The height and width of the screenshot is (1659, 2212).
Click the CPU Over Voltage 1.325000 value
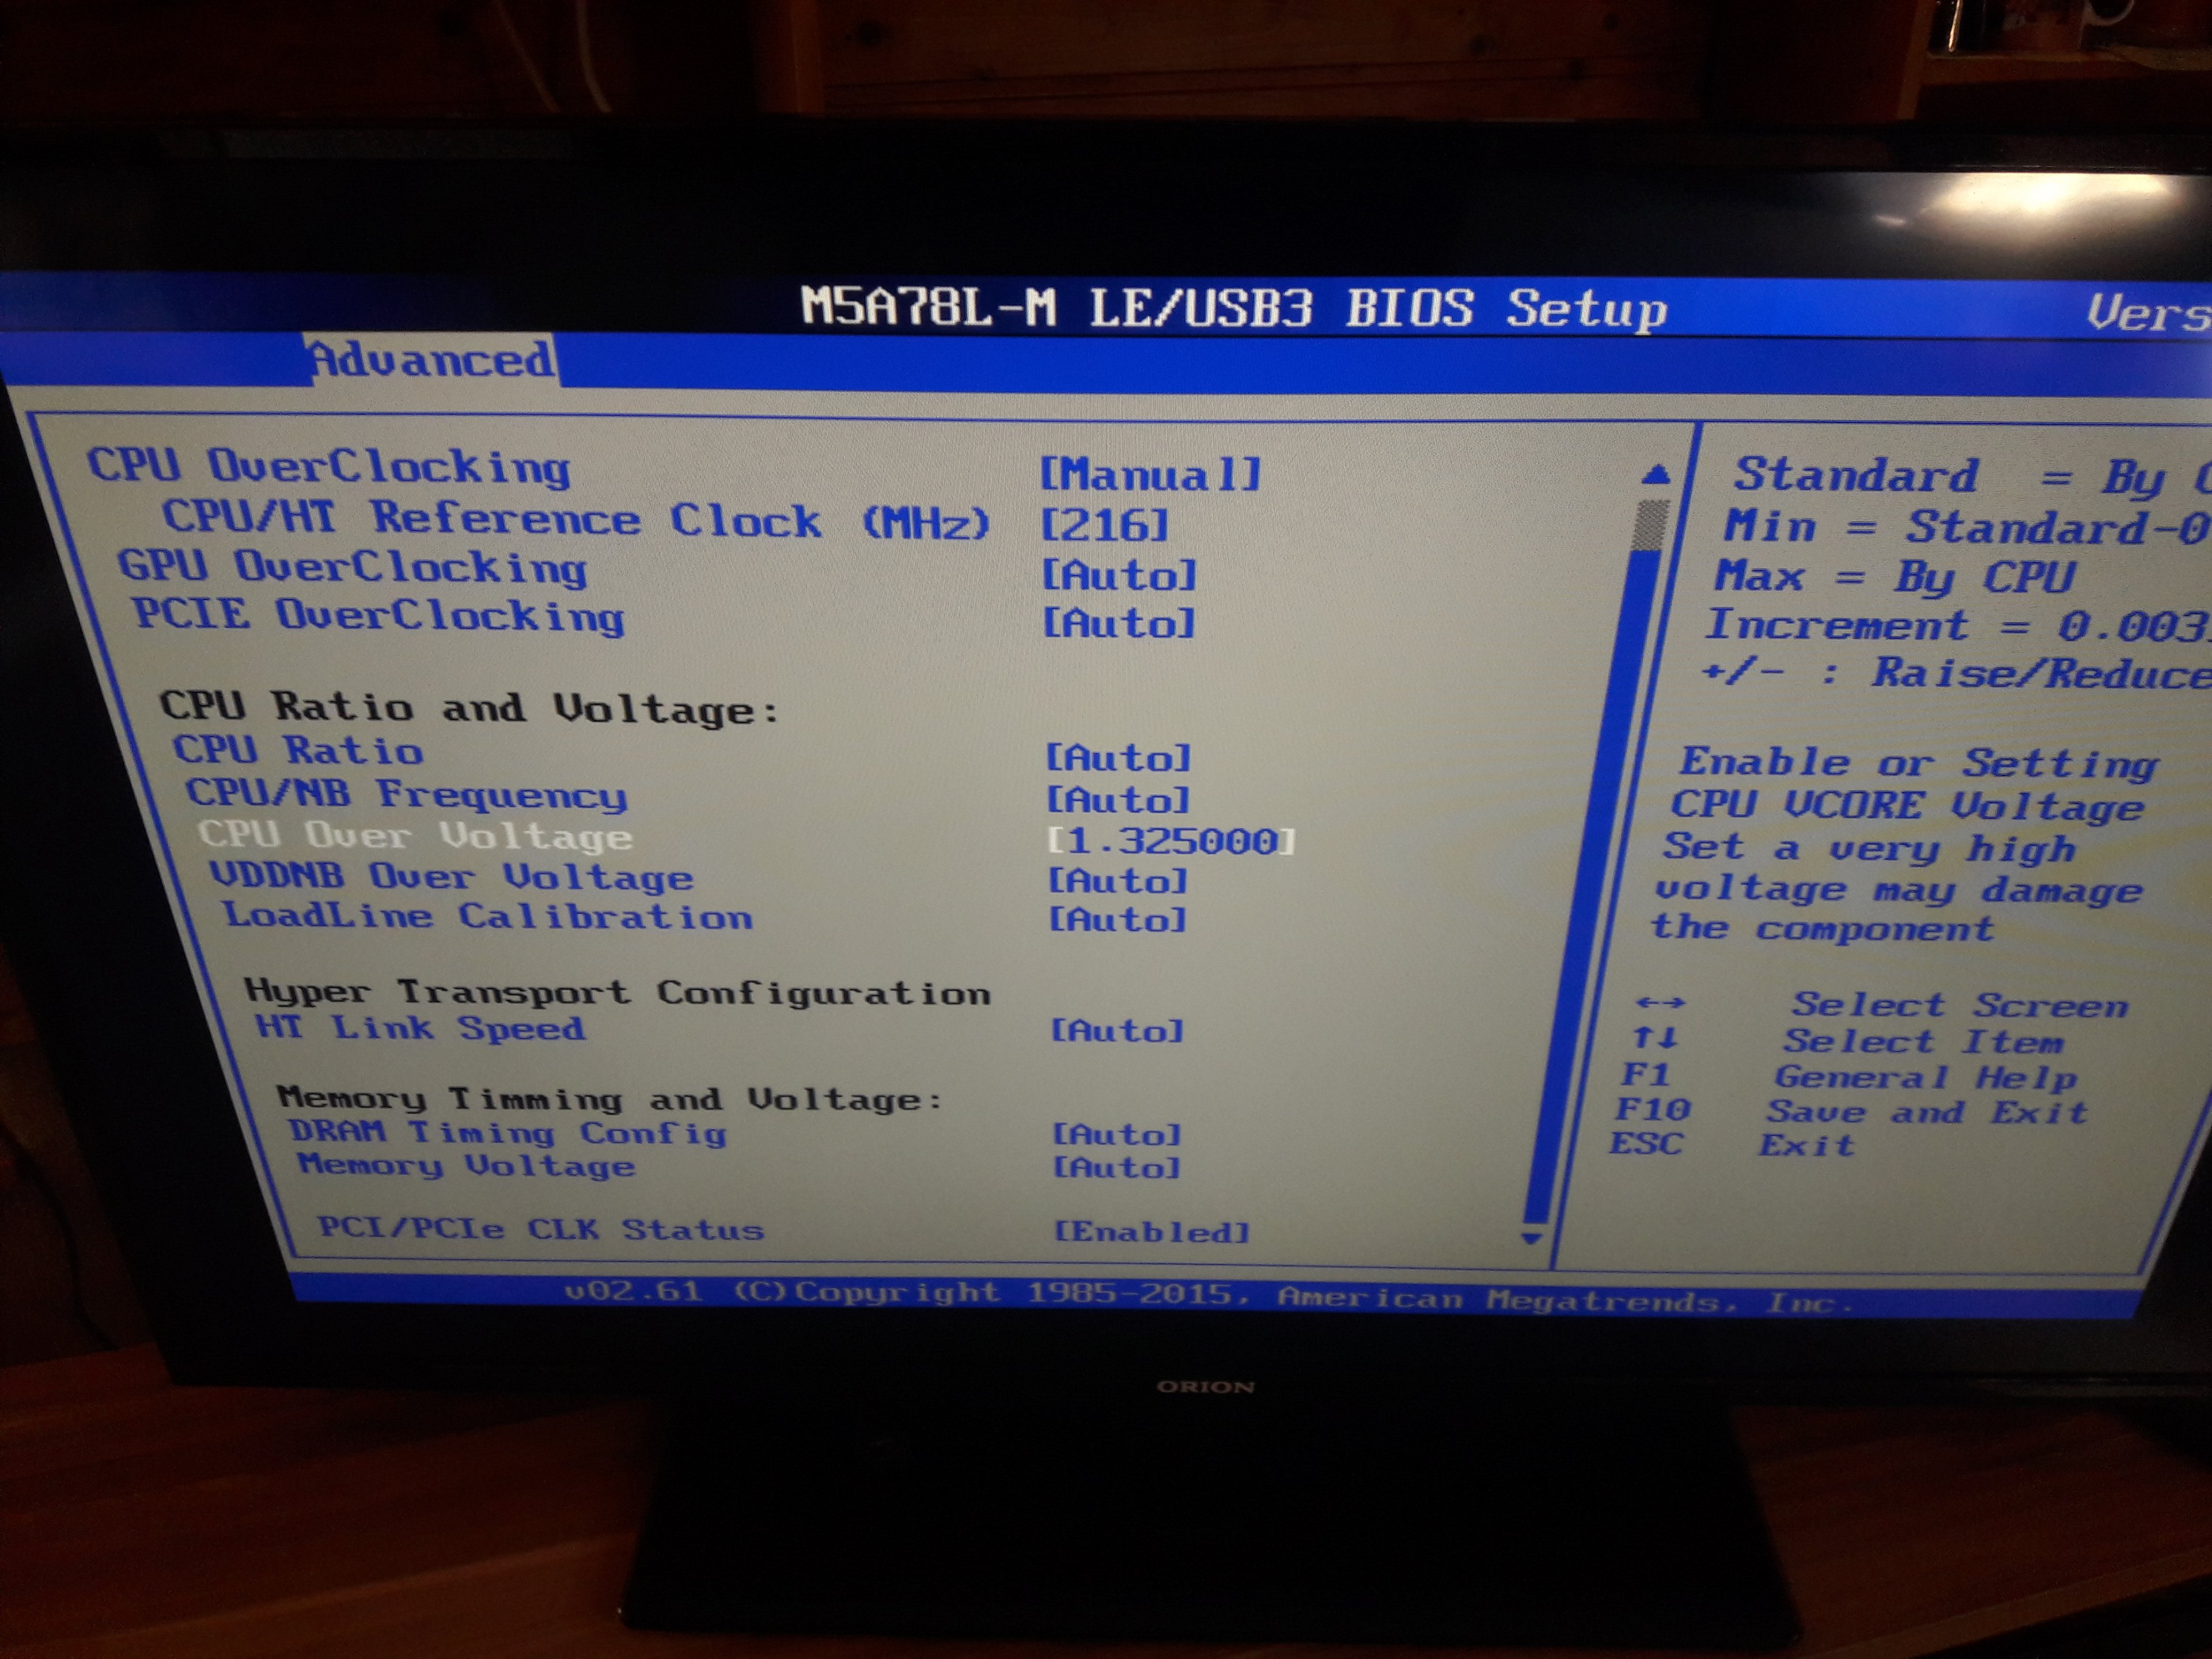click(1170, 840)
